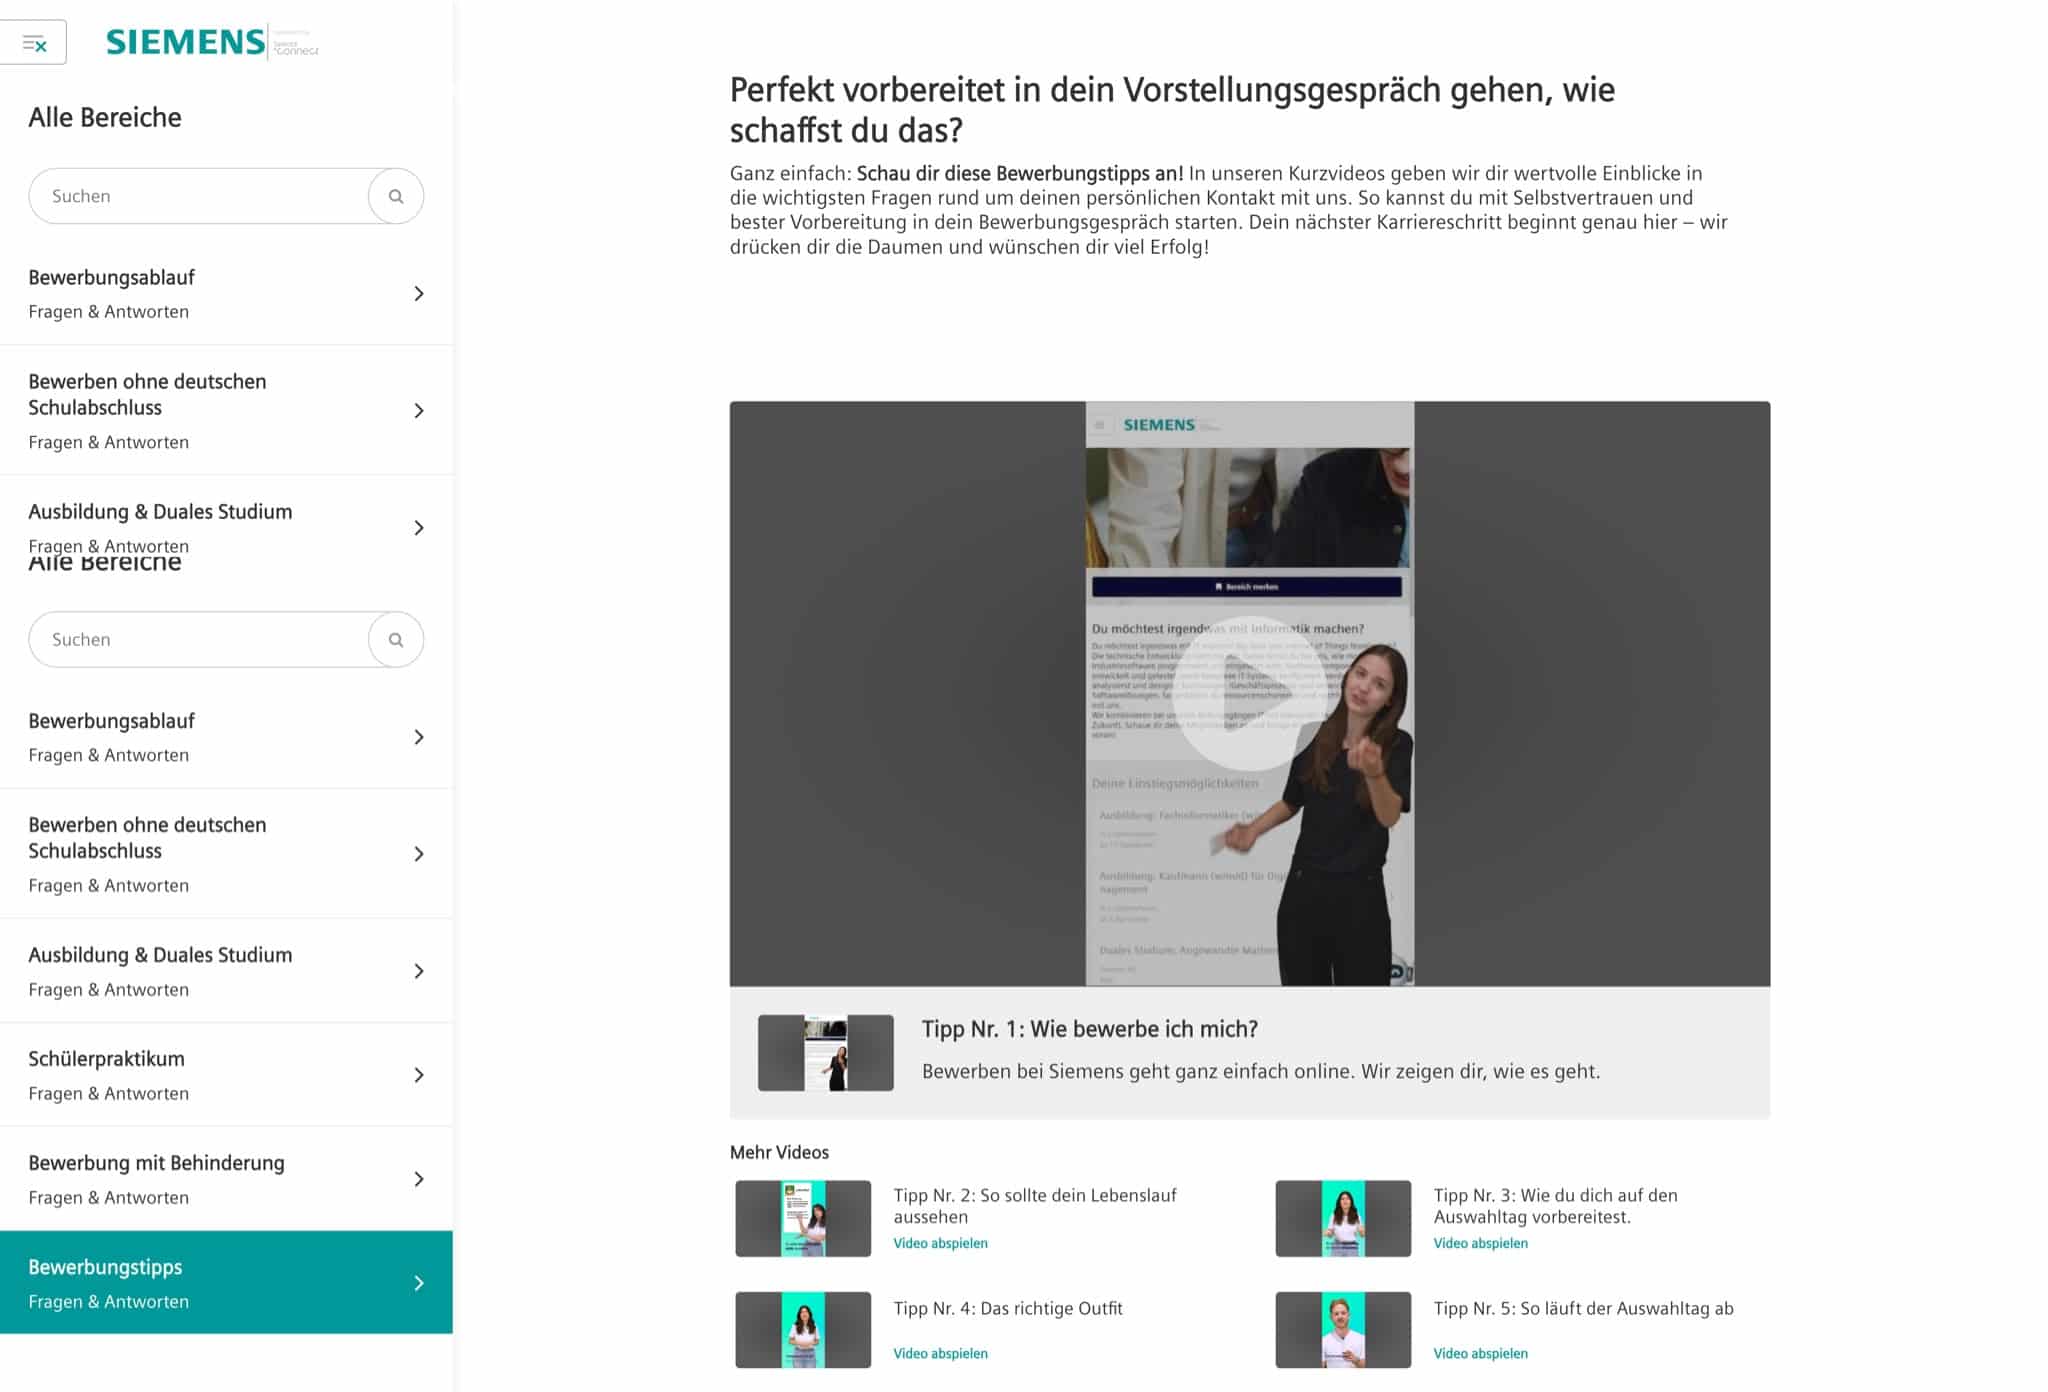Screen dimensions: 2048x1392
Task: Expand lower Ausbildung & Duales Studium chevron
Action: (419, 971)
